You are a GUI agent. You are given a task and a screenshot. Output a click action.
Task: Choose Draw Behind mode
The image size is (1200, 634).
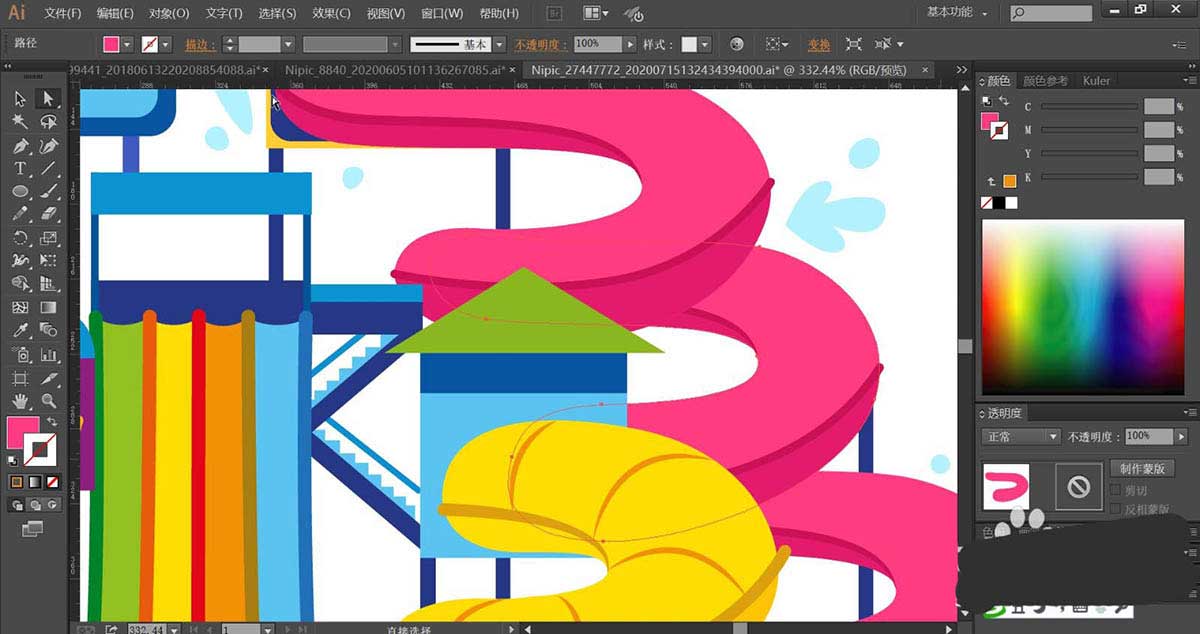coord(33,505)
